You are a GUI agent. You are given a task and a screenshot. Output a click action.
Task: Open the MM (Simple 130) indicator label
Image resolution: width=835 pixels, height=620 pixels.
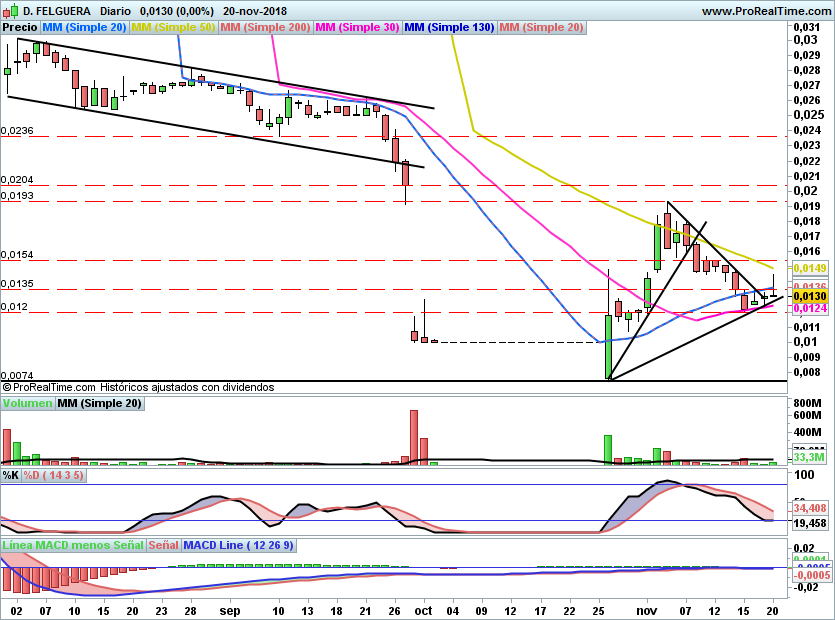pyautogui.click(x=449, y=27)
